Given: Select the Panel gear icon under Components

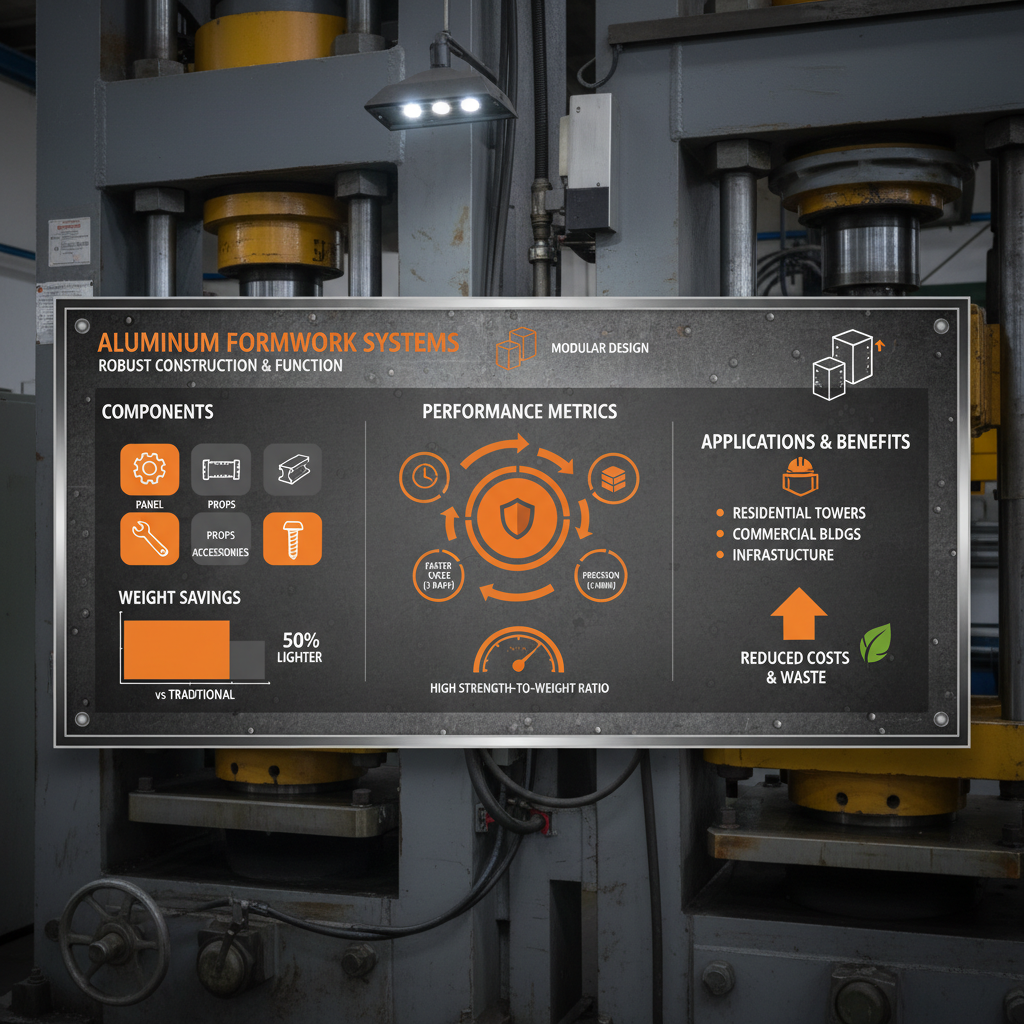Looking at the screenshot, I should coord(148,468).
